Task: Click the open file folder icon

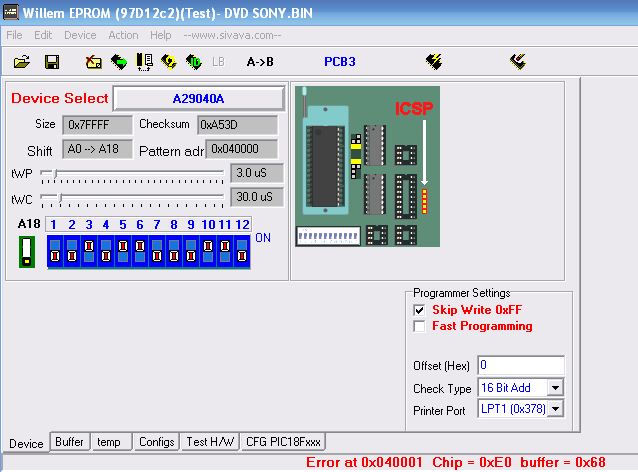Action: coord(22,62)
